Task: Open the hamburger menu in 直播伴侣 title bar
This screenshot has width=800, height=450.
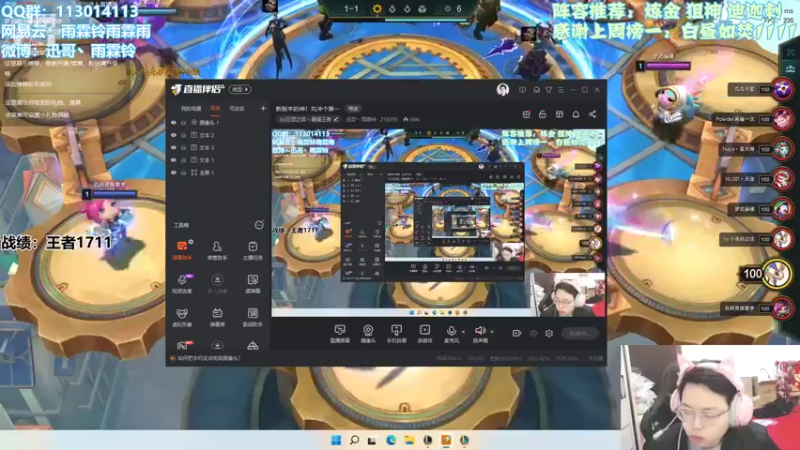Action: coord(561,90)
